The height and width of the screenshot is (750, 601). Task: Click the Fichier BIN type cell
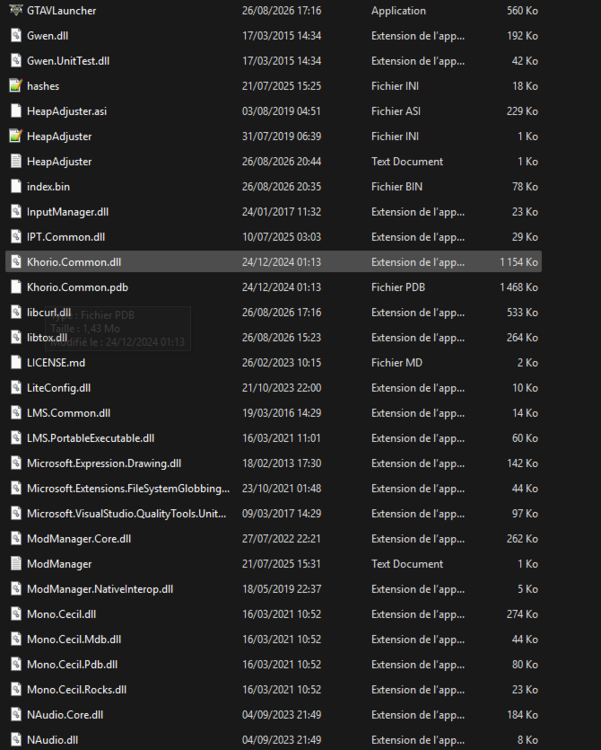(397, 187)
